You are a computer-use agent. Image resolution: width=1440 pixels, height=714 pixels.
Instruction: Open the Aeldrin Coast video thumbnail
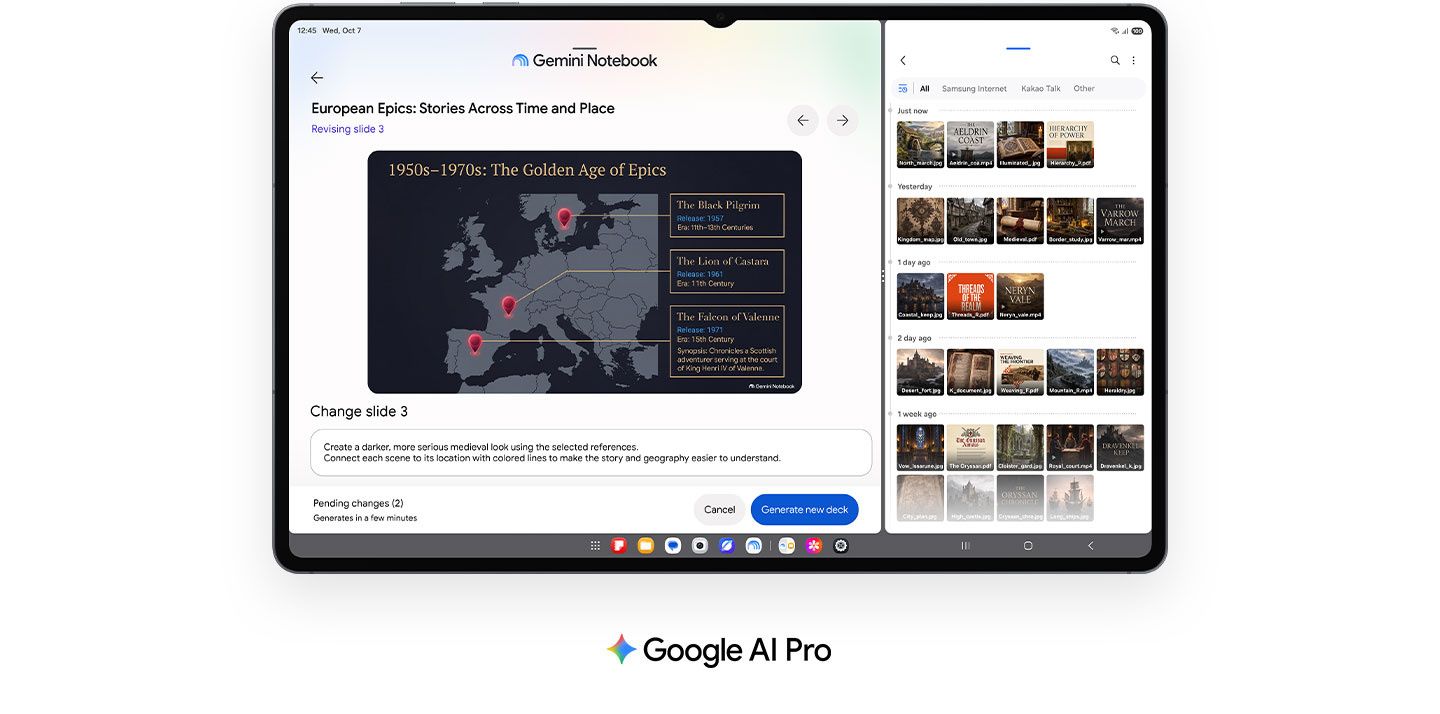click(970, 145)
